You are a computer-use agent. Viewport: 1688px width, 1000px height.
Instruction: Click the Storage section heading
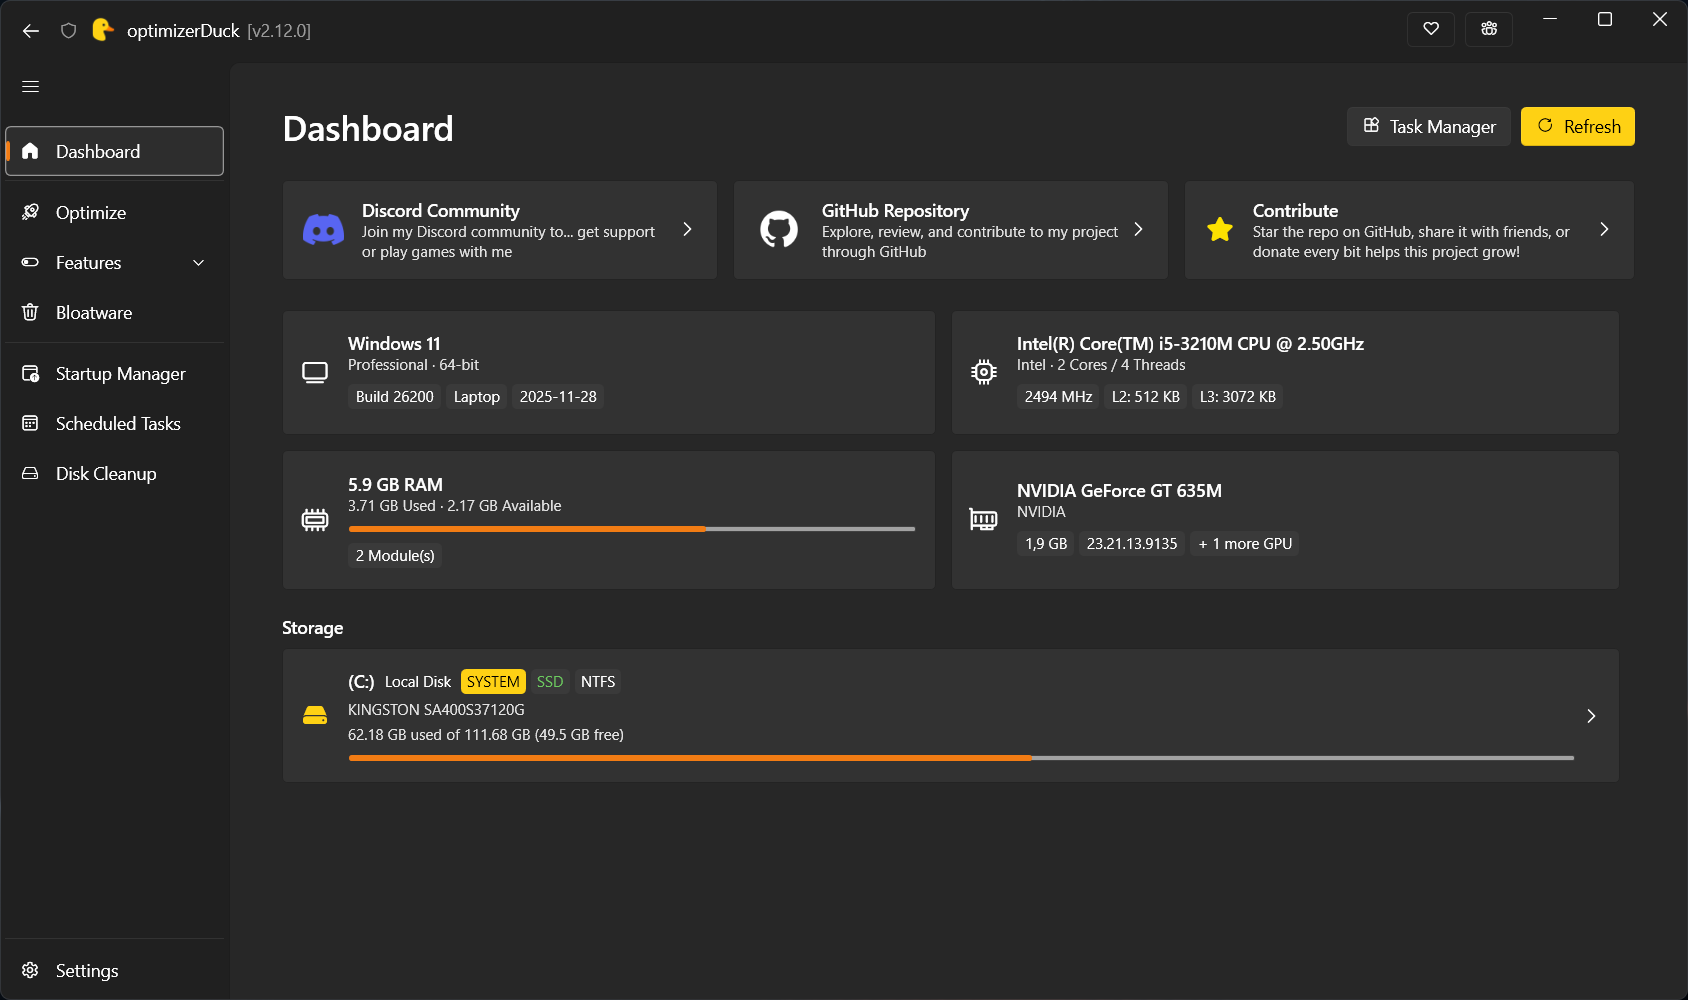[313, 628]
